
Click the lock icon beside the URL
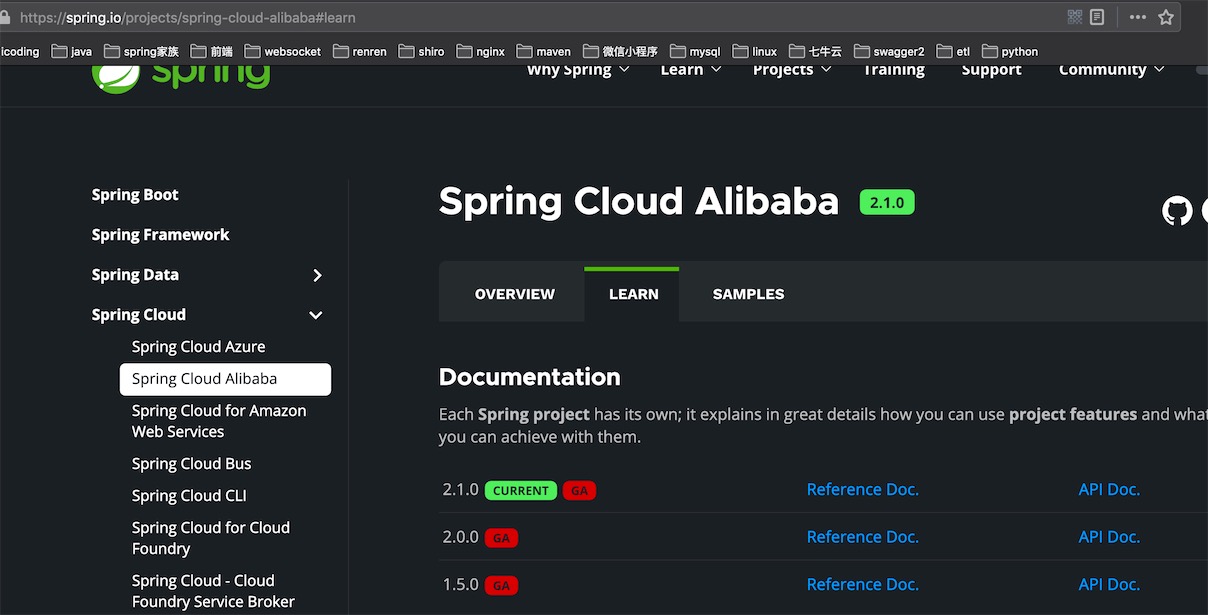[x=5, y=17]
